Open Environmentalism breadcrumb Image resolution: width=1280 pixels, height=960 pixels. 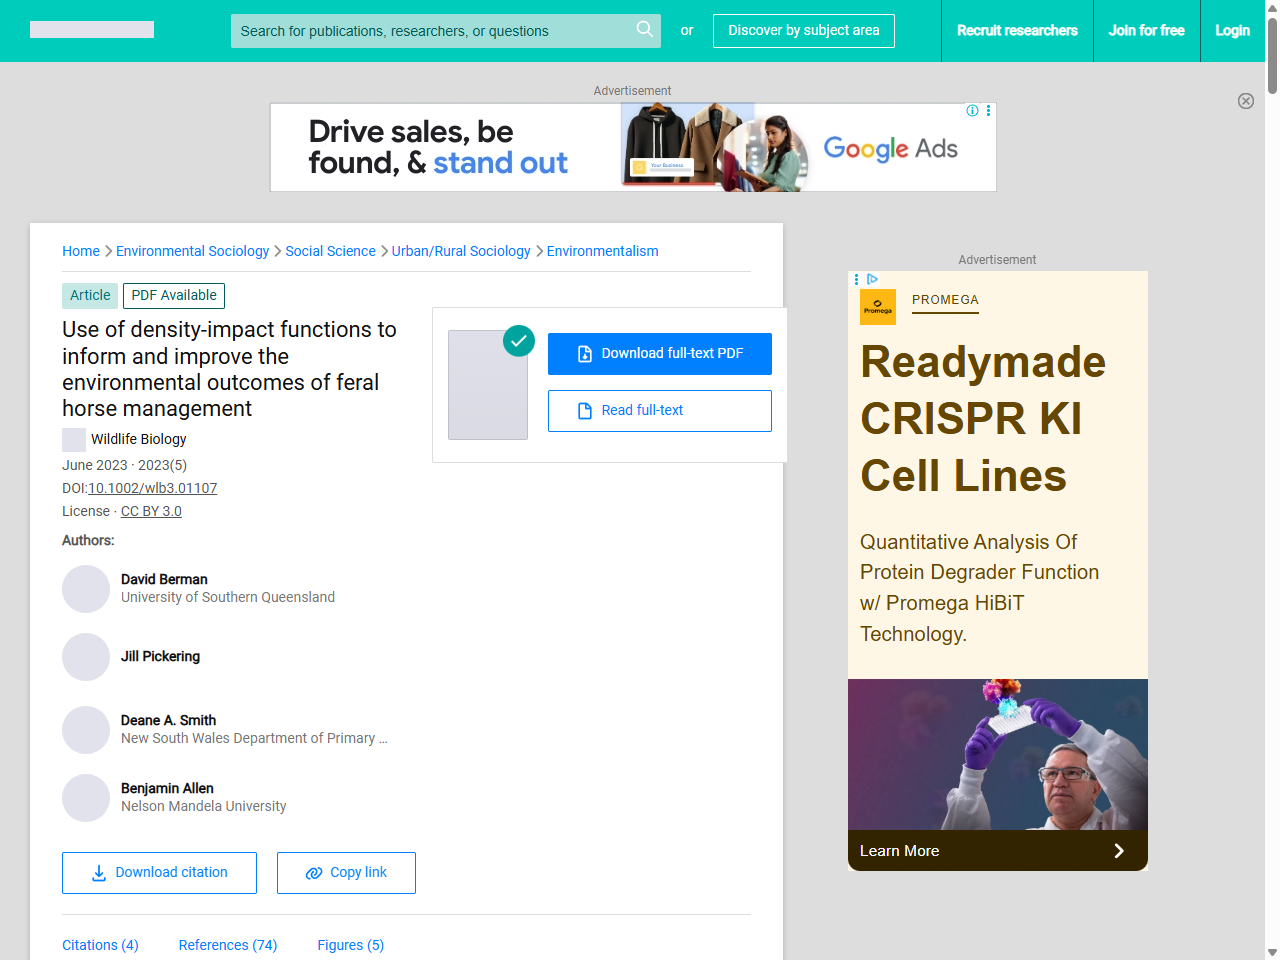[602, 251]
